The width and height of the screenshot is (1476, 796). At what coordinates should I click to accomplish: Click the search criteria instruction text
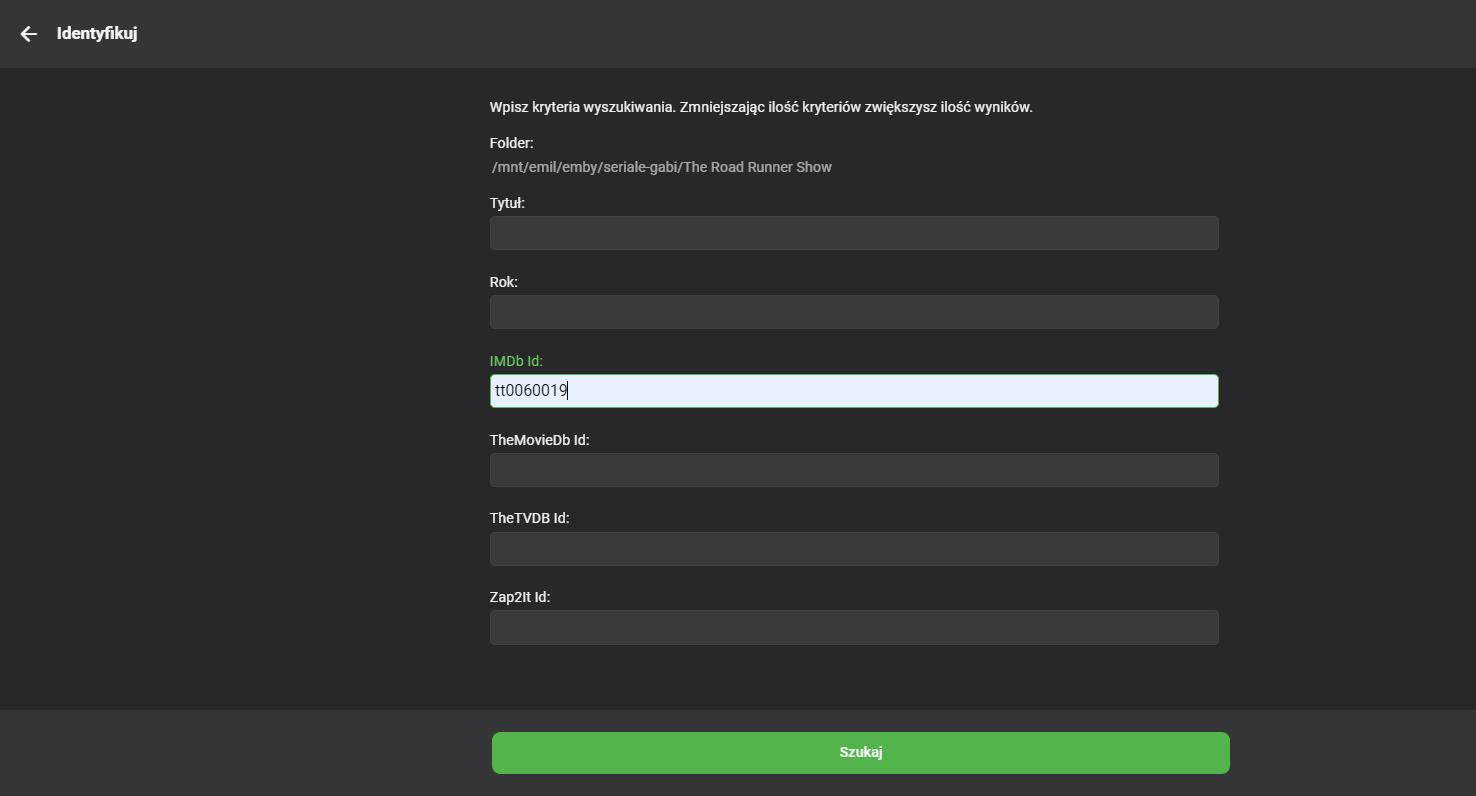[761, 107]
